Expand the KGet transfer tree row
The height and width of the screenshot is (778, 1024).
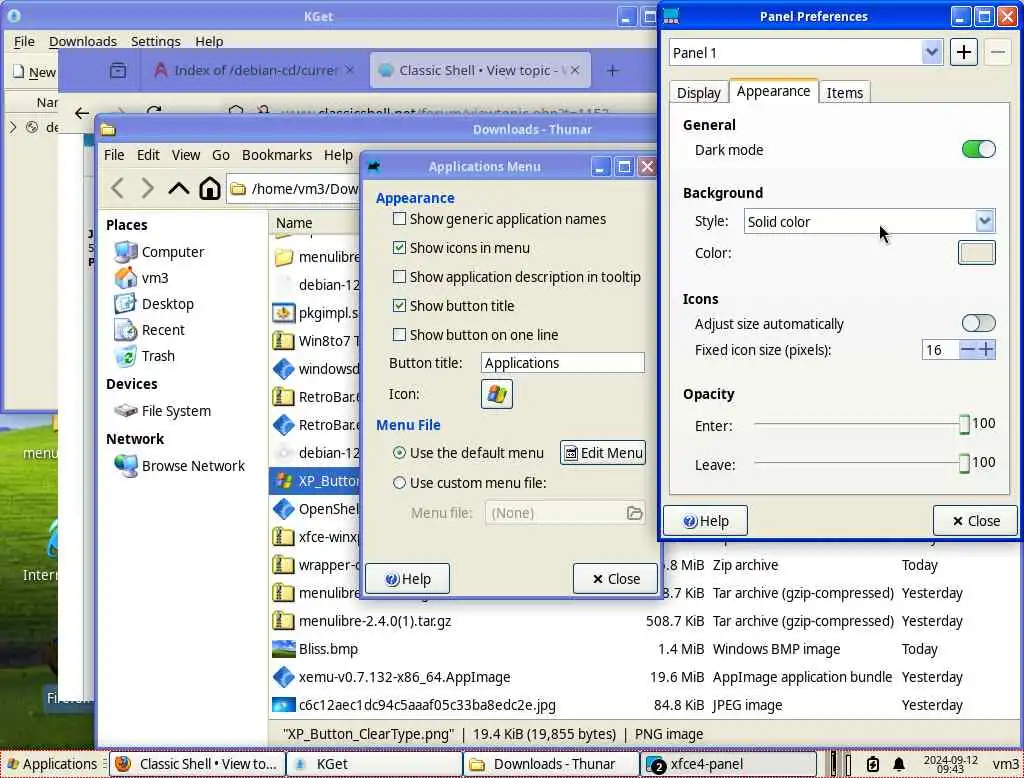[x=13, y=127]
